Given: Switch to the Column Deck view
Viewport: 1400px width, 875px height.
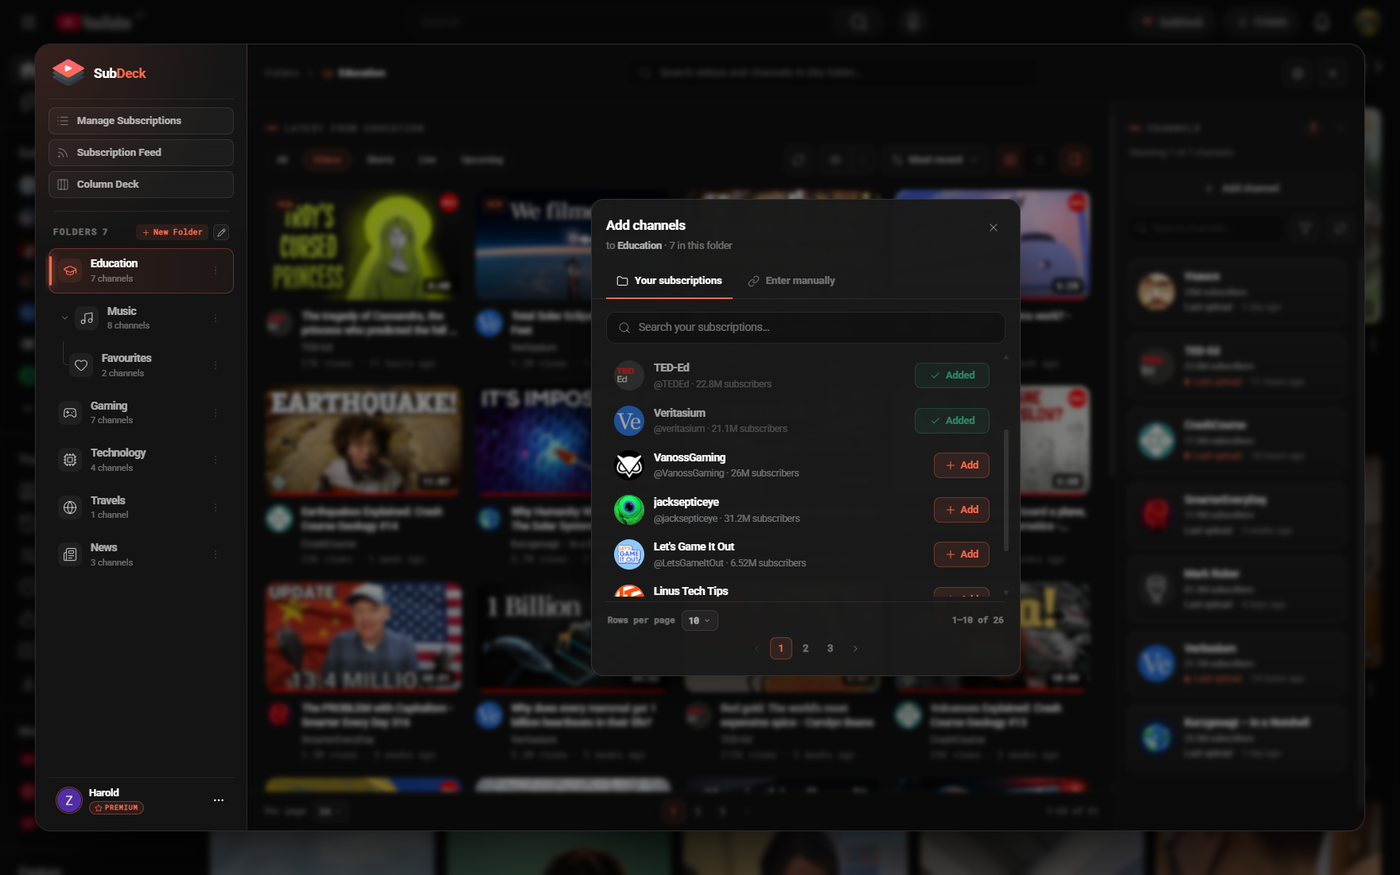Looking at the screenshot, I should (x=141, y=184).
